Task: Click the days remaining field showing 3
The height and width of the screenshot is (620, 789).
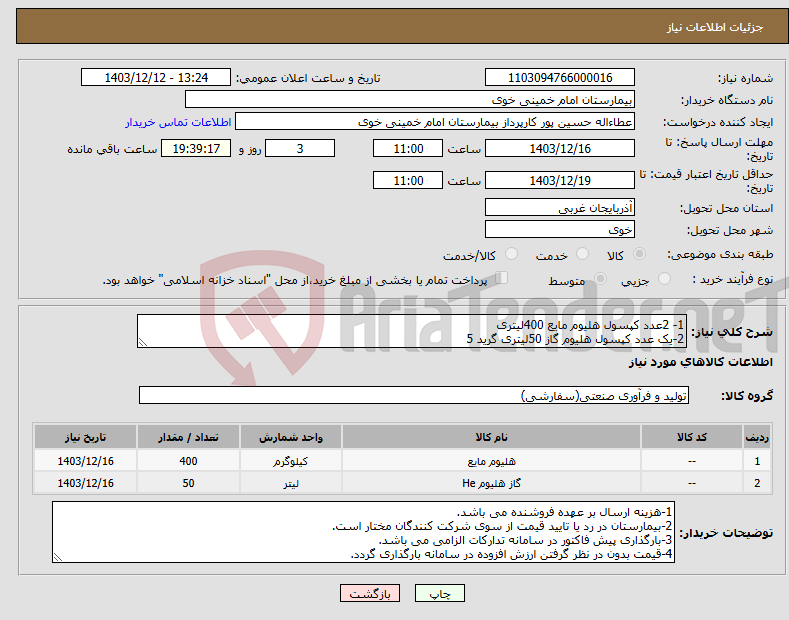Action: 300,148
